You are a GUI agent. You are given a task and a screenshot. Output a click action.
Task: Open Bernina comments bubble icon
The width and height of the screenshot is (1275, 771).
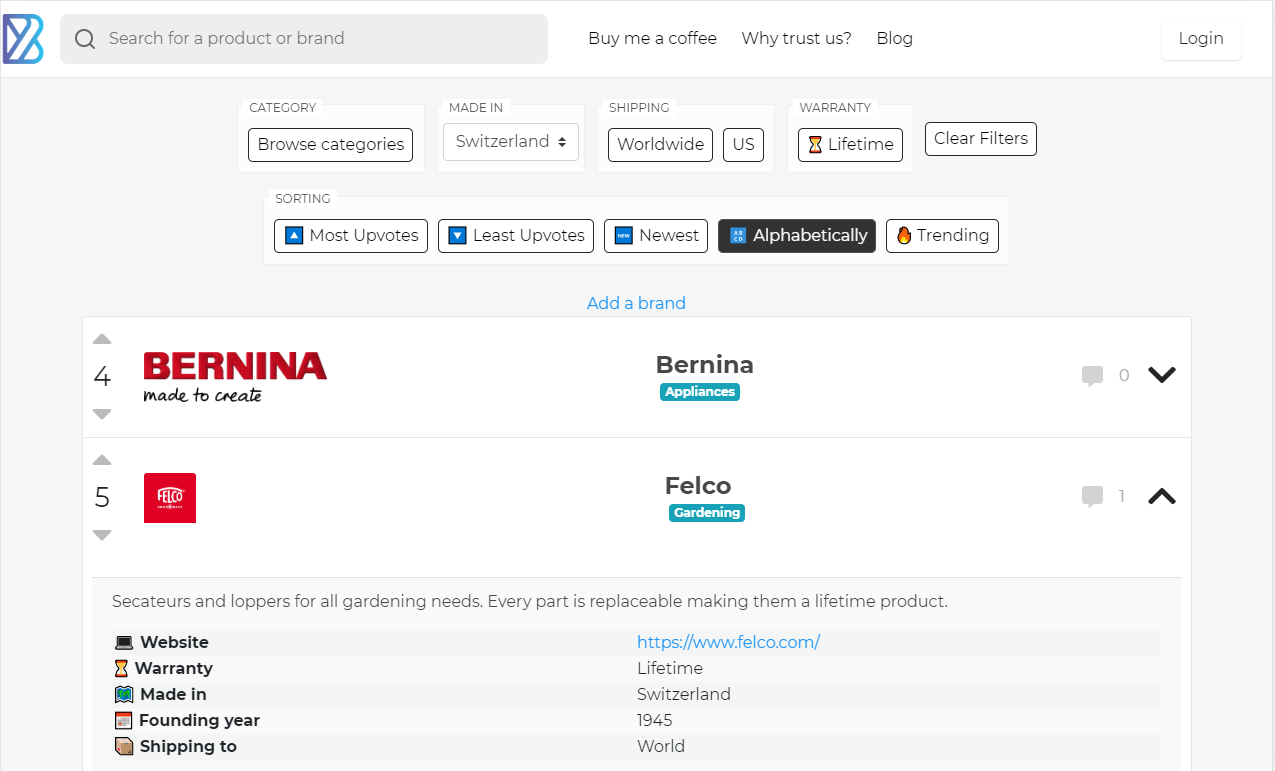1092,376
